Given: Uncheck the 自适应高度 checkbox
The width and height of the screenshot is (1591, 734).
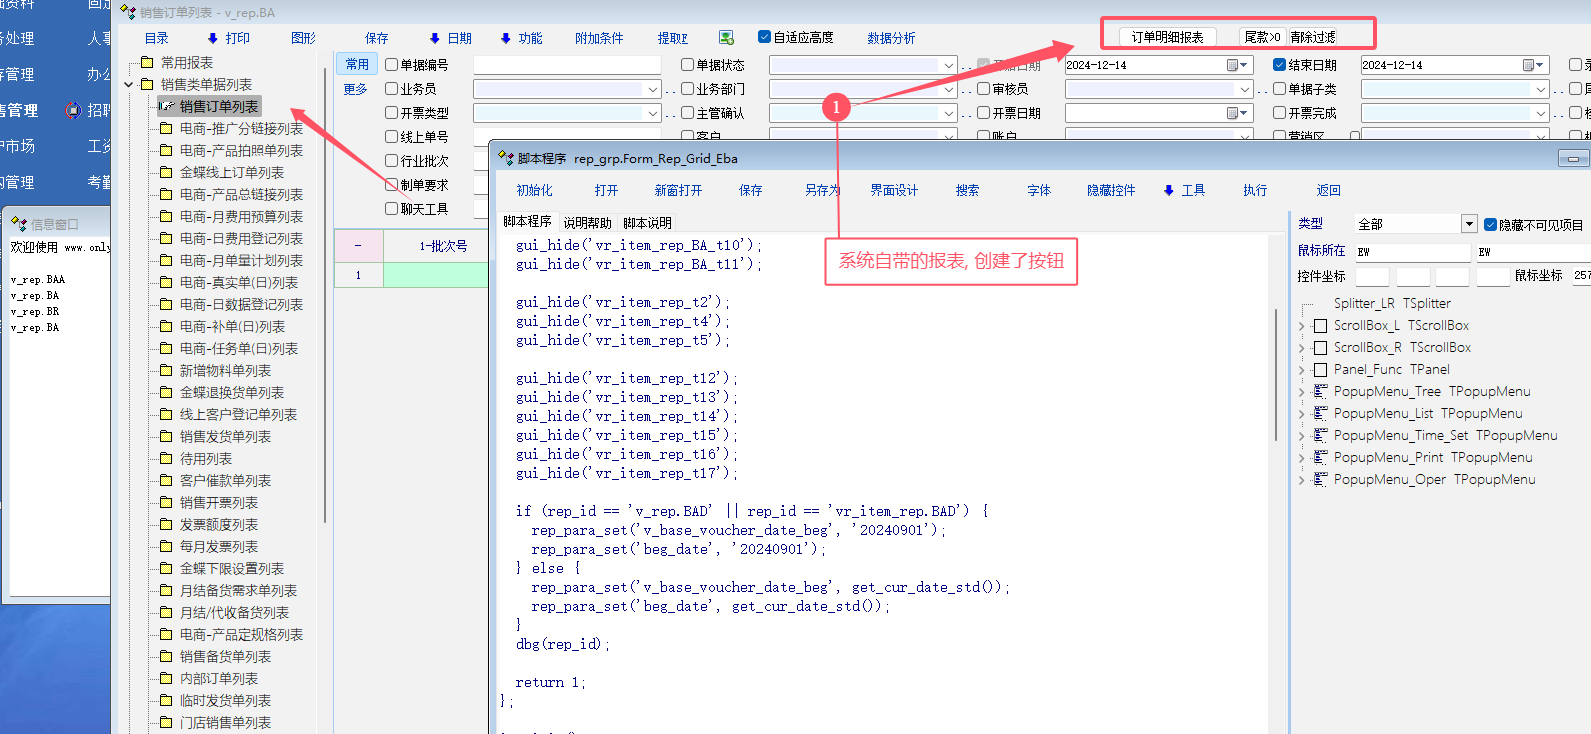Looking at the screenshot, I should [765, 38].
